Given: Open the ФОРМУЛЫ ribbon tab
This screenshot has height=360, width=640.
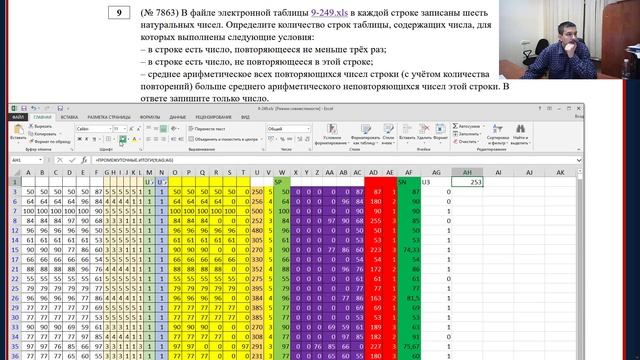Looking at the screenshot, I should click(x=150, y=117).
